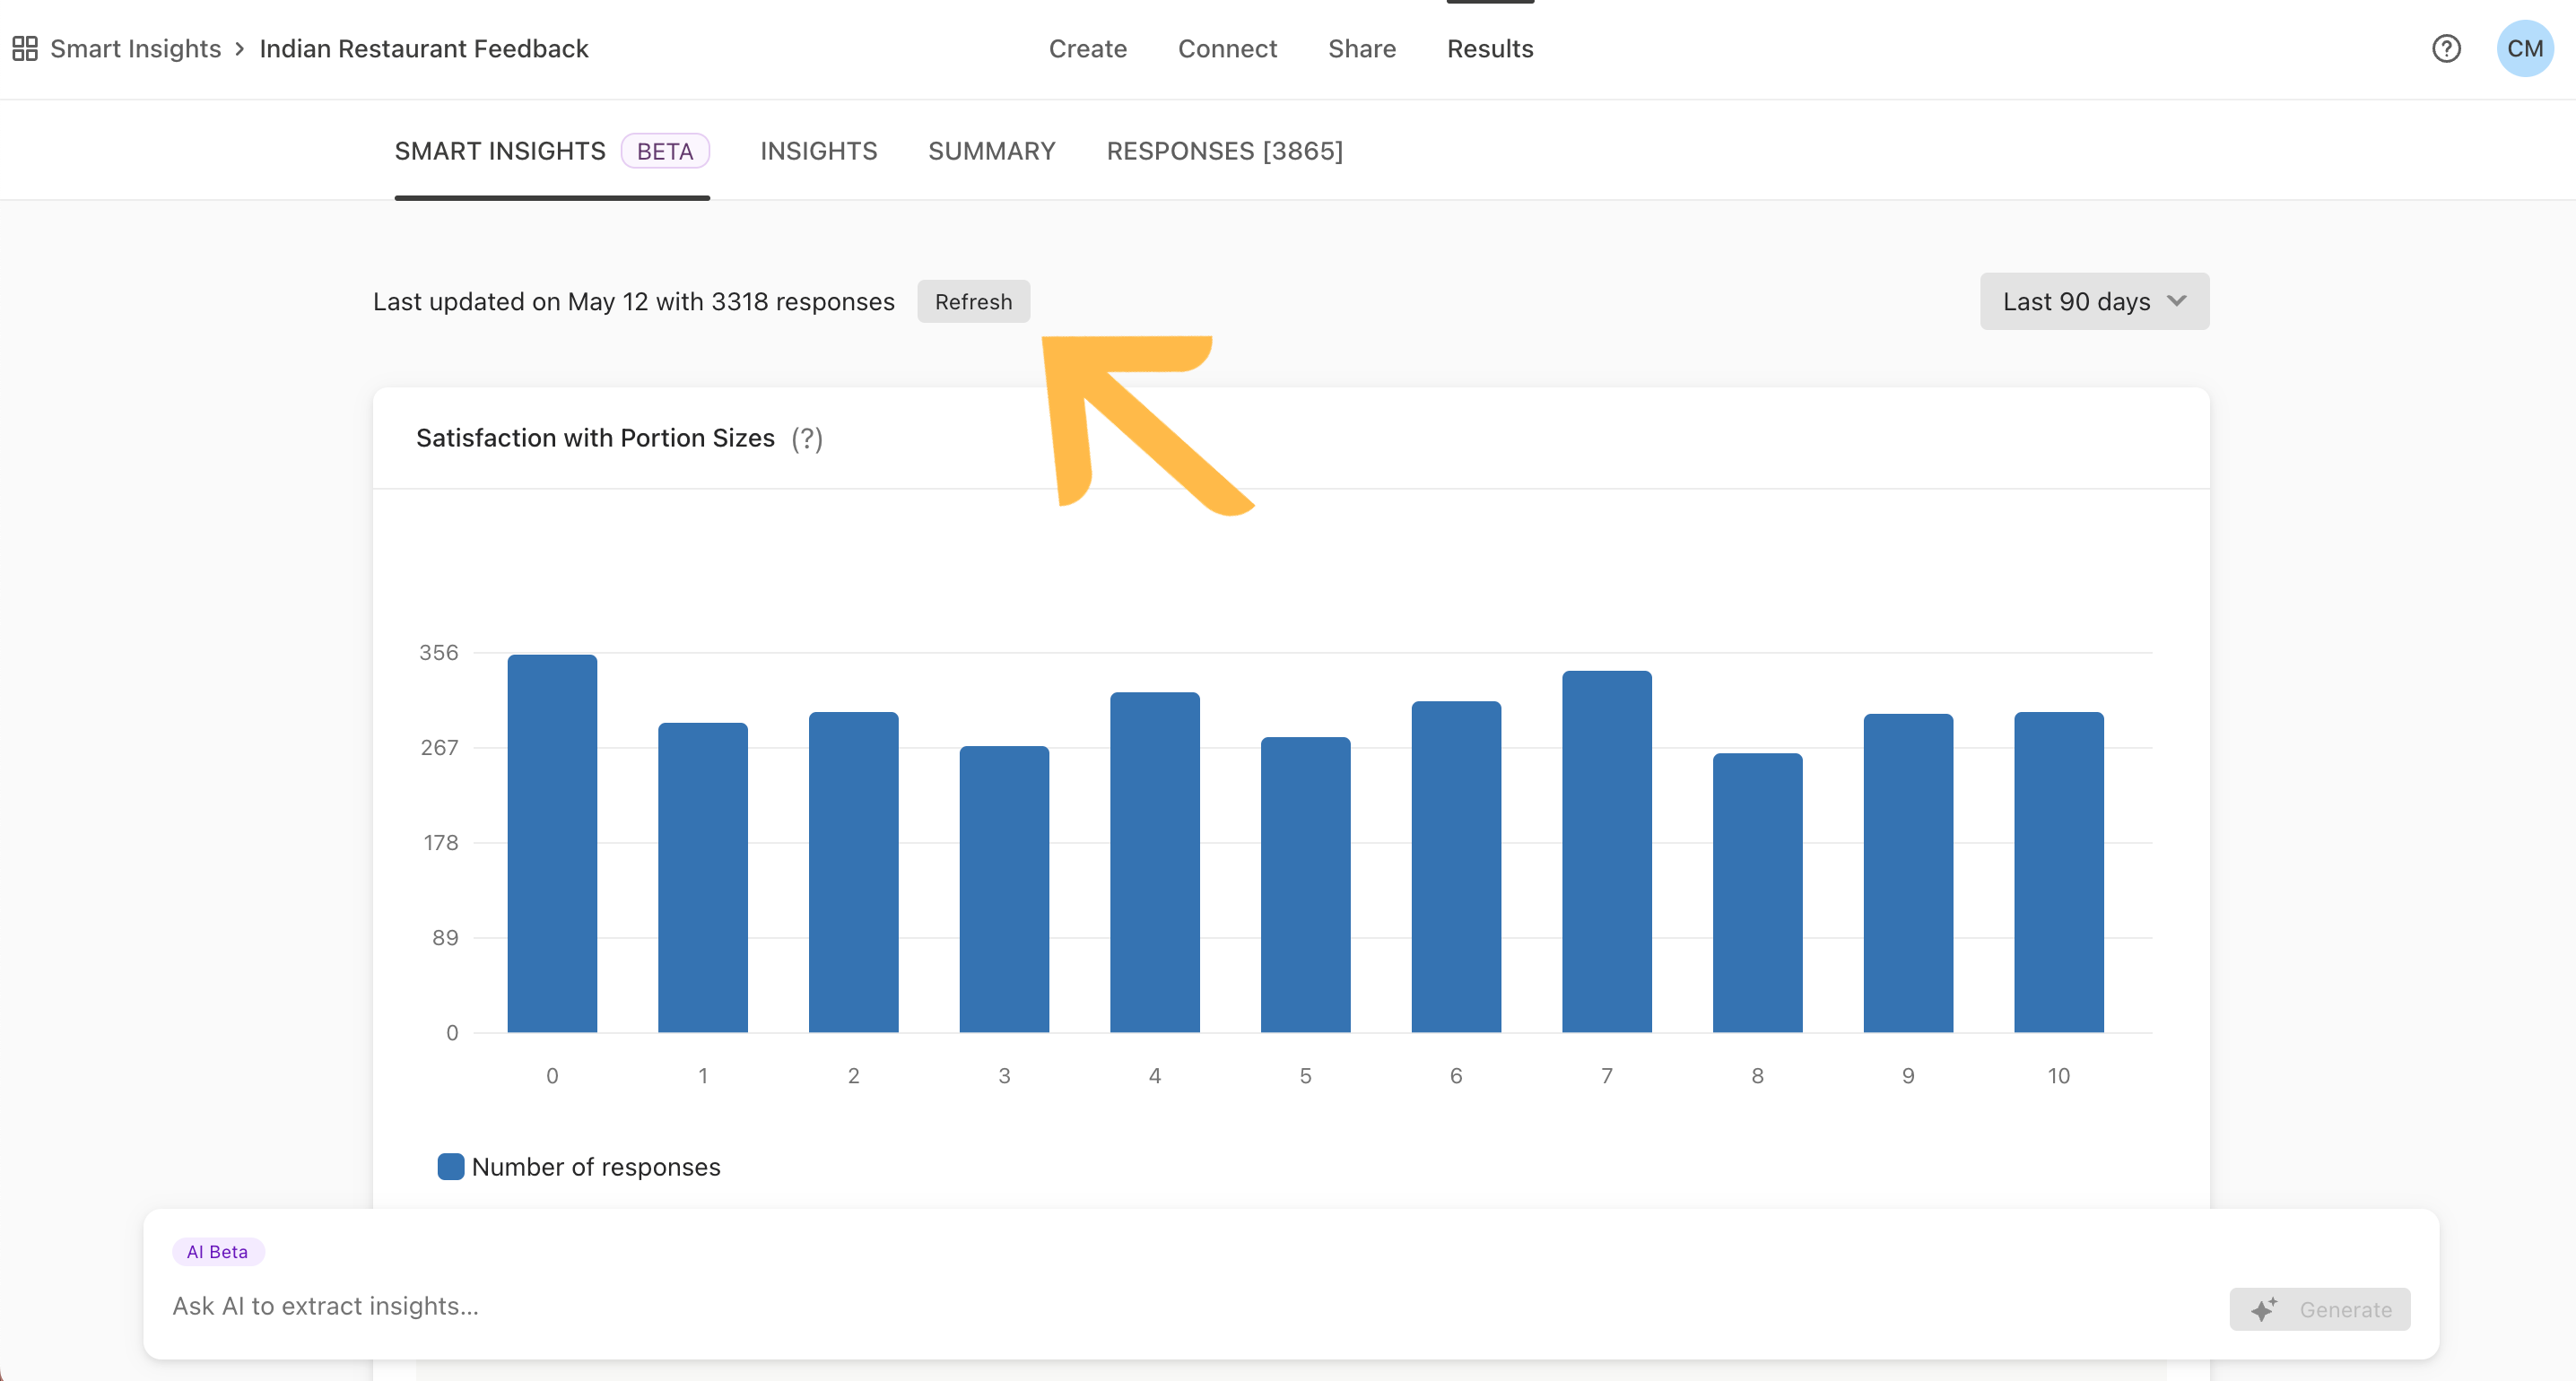
Task: Click the Indian Restaurant Feedback title
Action: pos(424,49)
